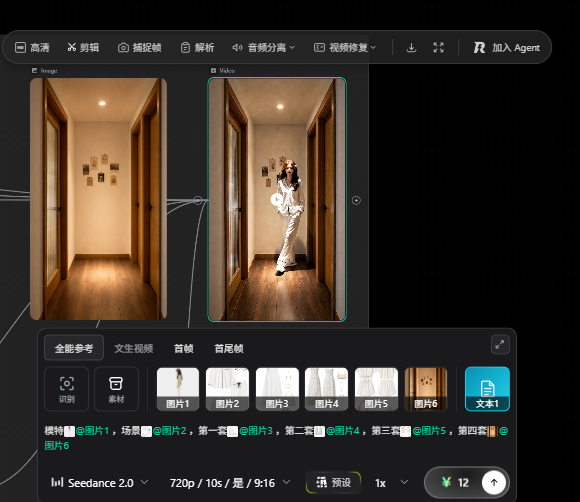Click the 加入 Agent button
The width and height of the screenshot is (580, 502).
coord(507,47)
